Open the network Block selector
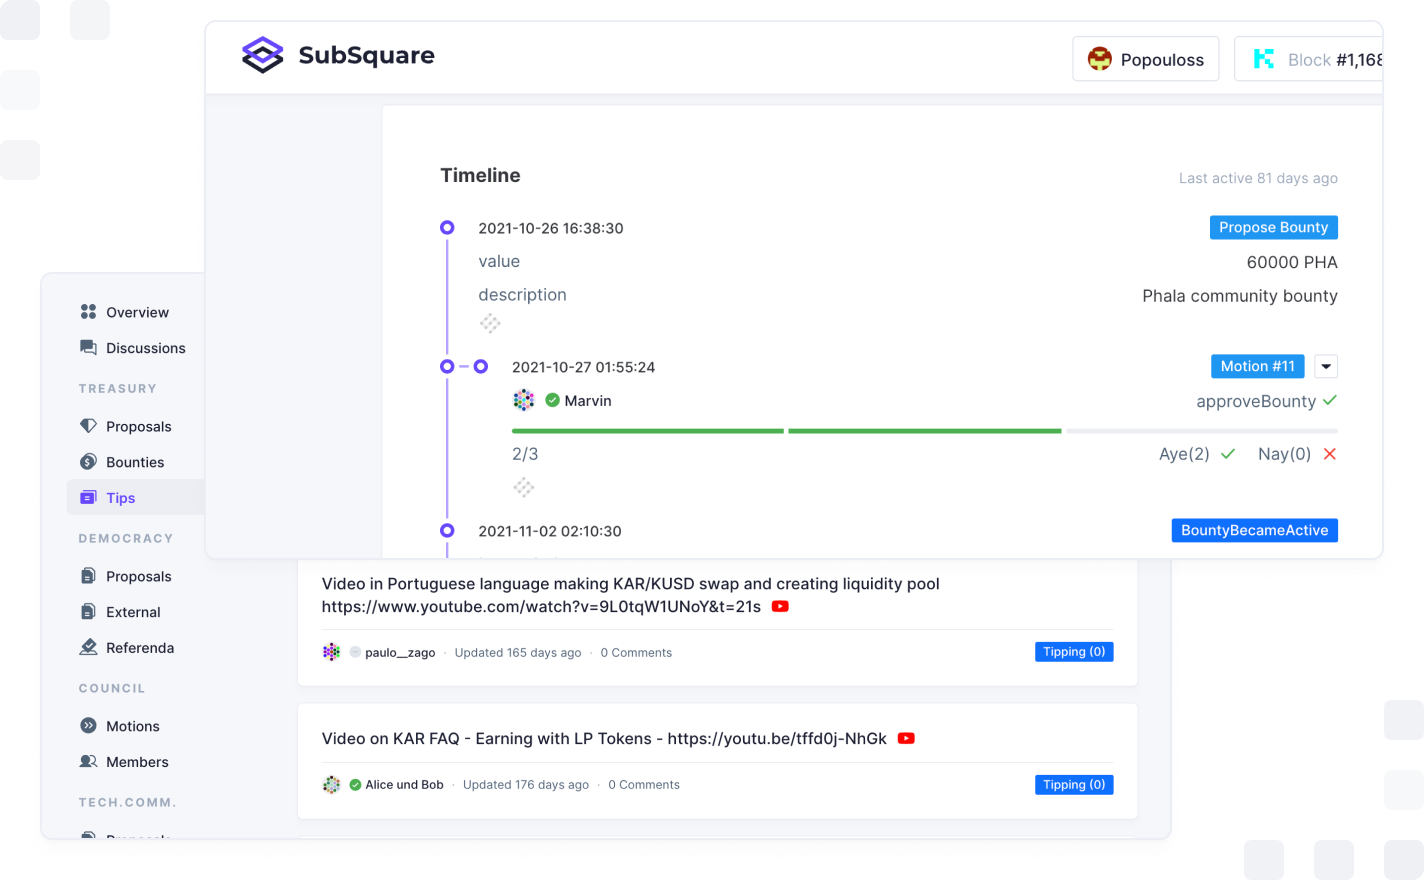Screen dimensions: 1424x880 (x=1310, y=59)
